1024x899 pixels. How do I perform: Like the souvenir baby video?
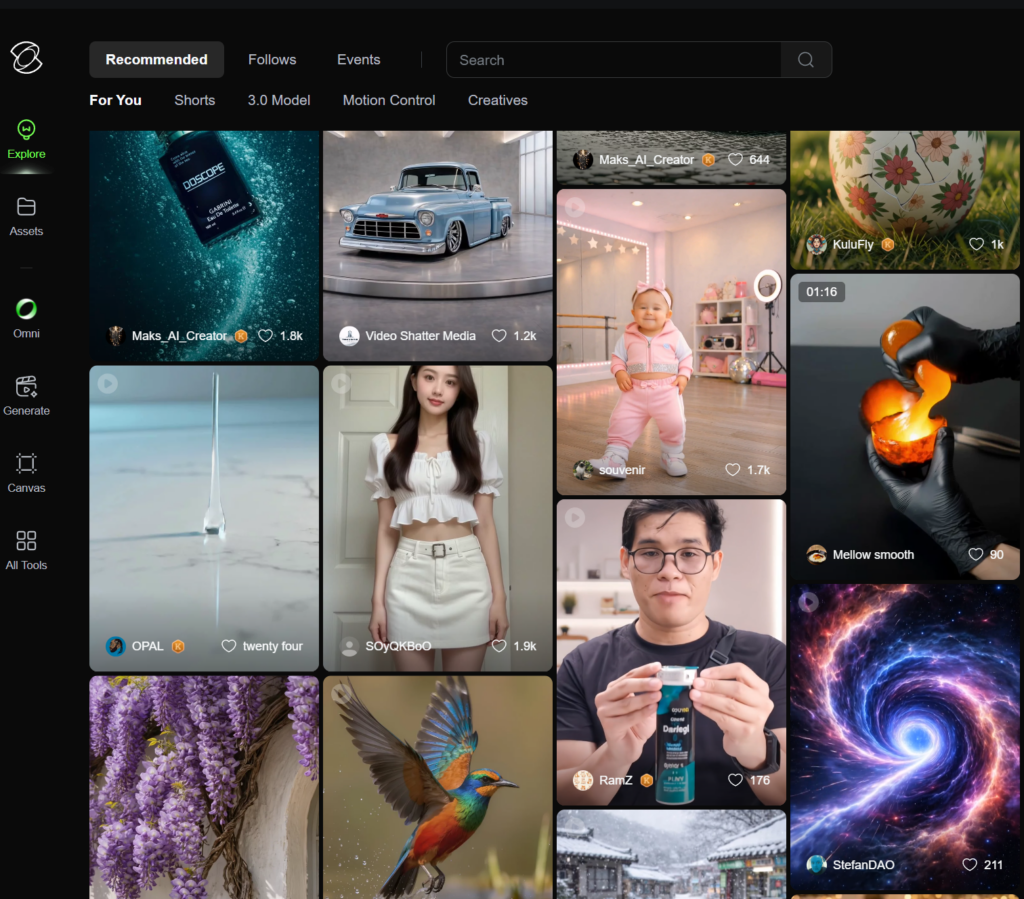coord(733,469)
